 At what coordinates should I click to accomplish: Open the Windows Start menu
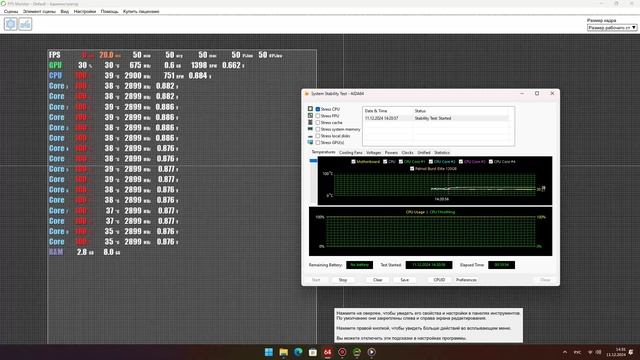point(269,352)
